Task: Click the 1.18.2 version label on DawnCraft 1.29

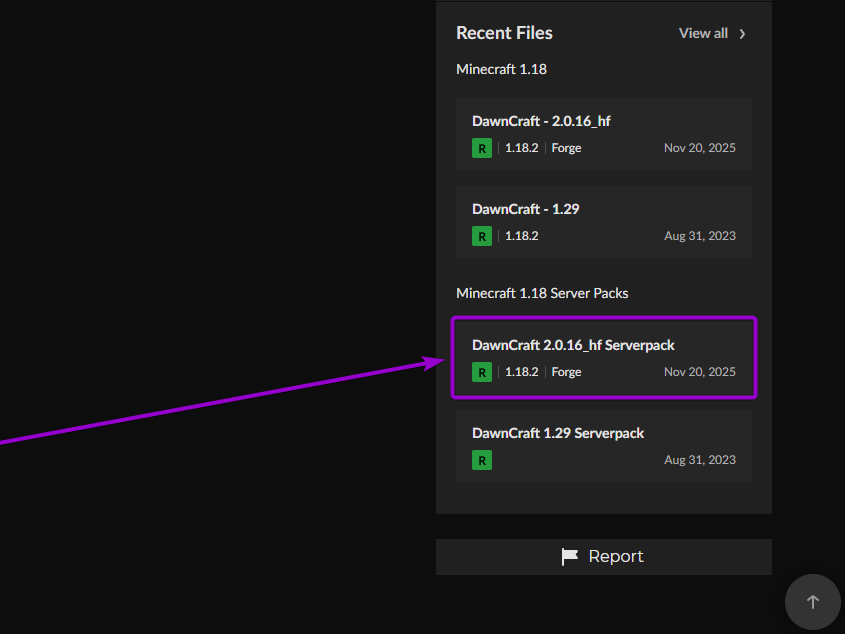Action: pyautogui.click(x=521, y=236)
